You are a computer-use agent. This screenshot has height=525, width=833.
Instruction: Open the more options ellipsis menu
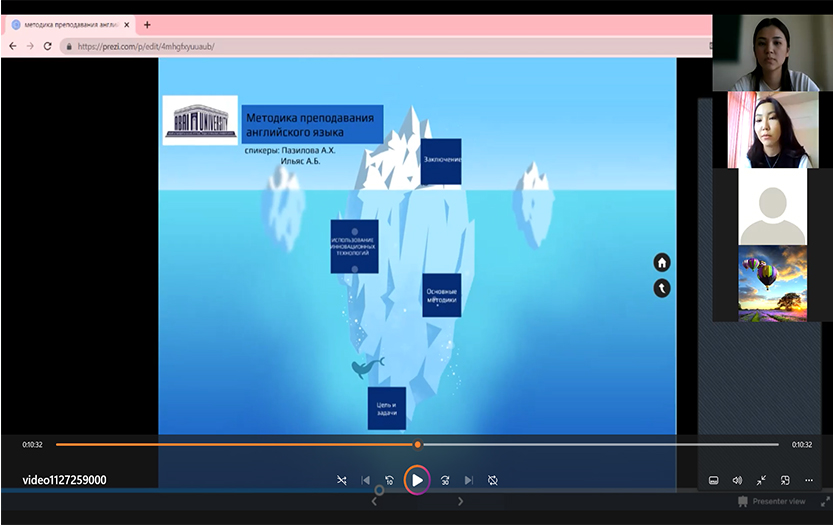pos(809,480)
